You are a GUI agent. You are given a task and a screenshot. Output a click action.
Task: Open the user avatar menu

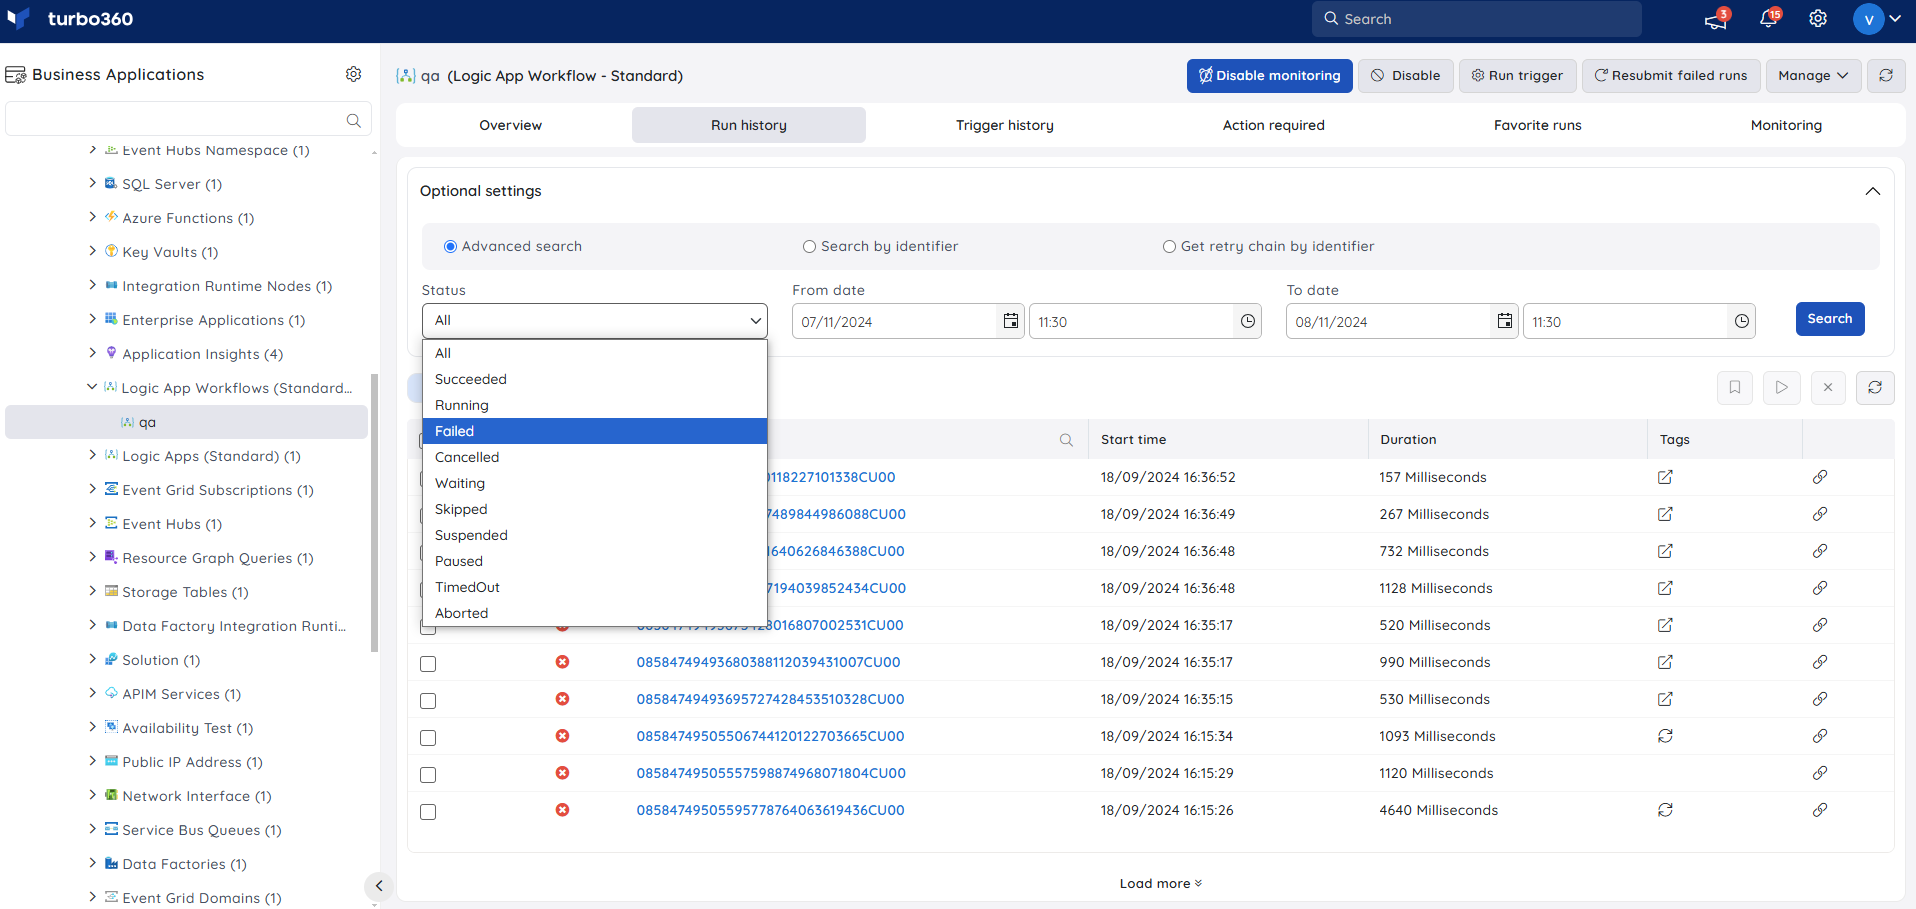pos(1876,19)
